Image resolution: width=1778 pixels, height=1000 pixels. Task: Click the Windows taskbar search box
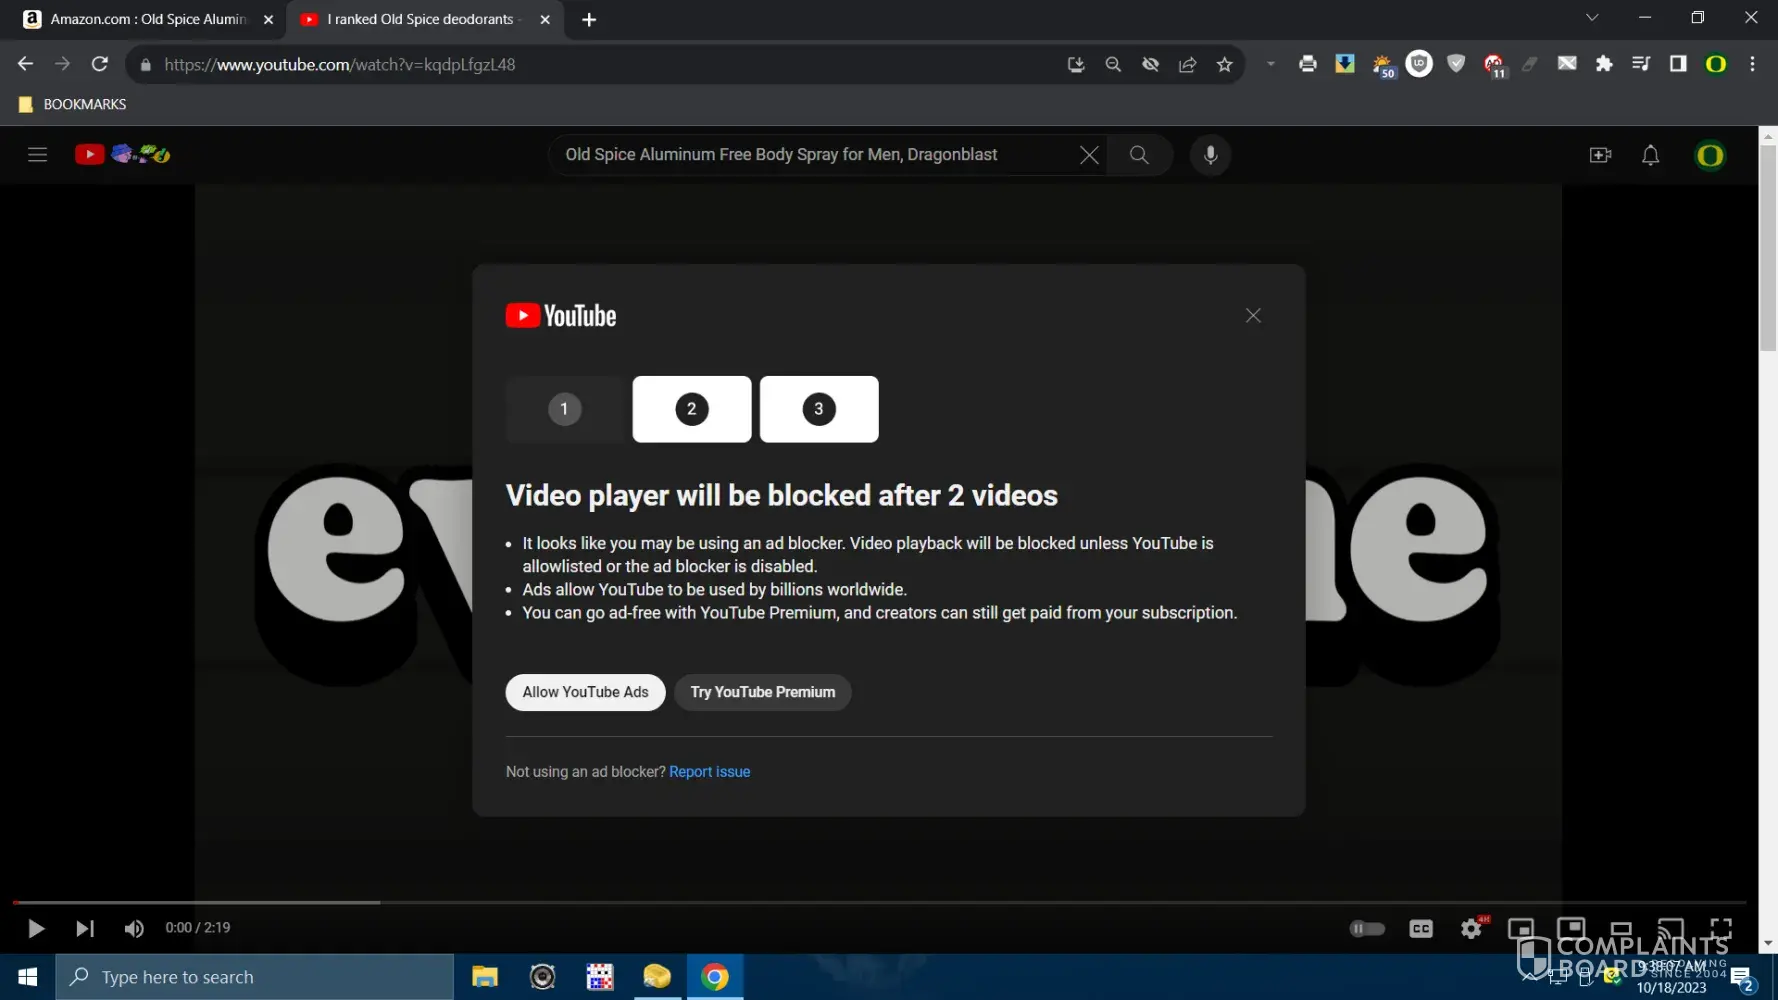click(x=255, y=977)
